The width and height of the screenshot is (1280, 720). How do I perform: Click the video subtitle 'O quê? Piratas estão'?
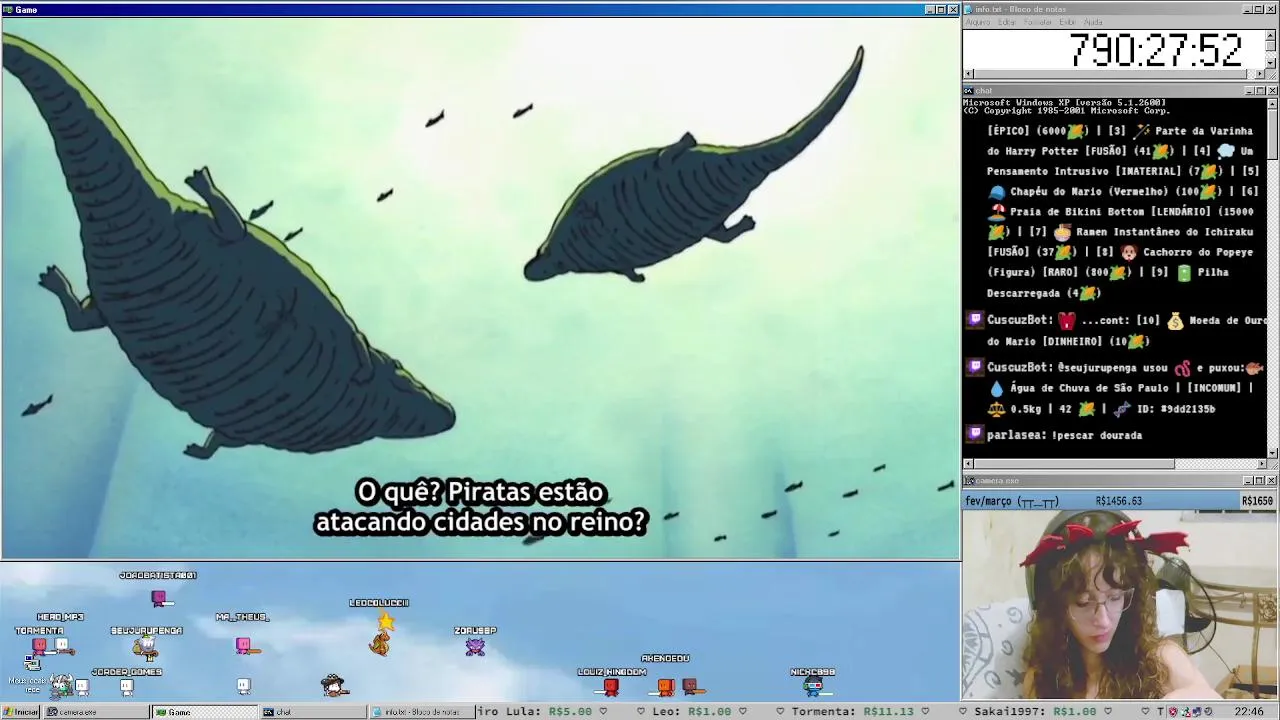(480, 492)
